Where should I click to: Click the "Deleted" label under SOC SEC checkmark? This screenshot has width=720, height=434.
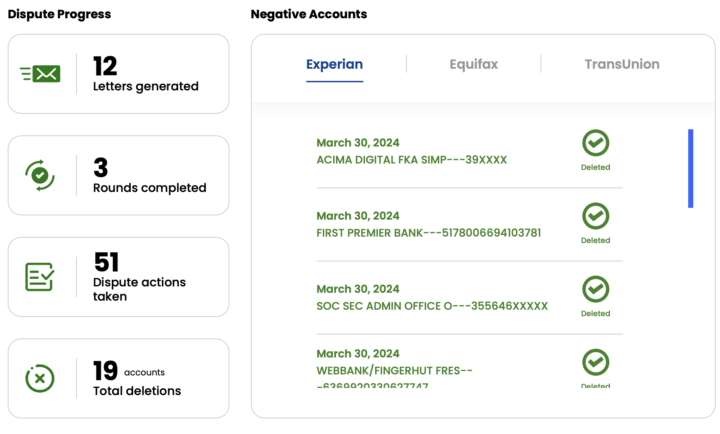pos(596,313)
